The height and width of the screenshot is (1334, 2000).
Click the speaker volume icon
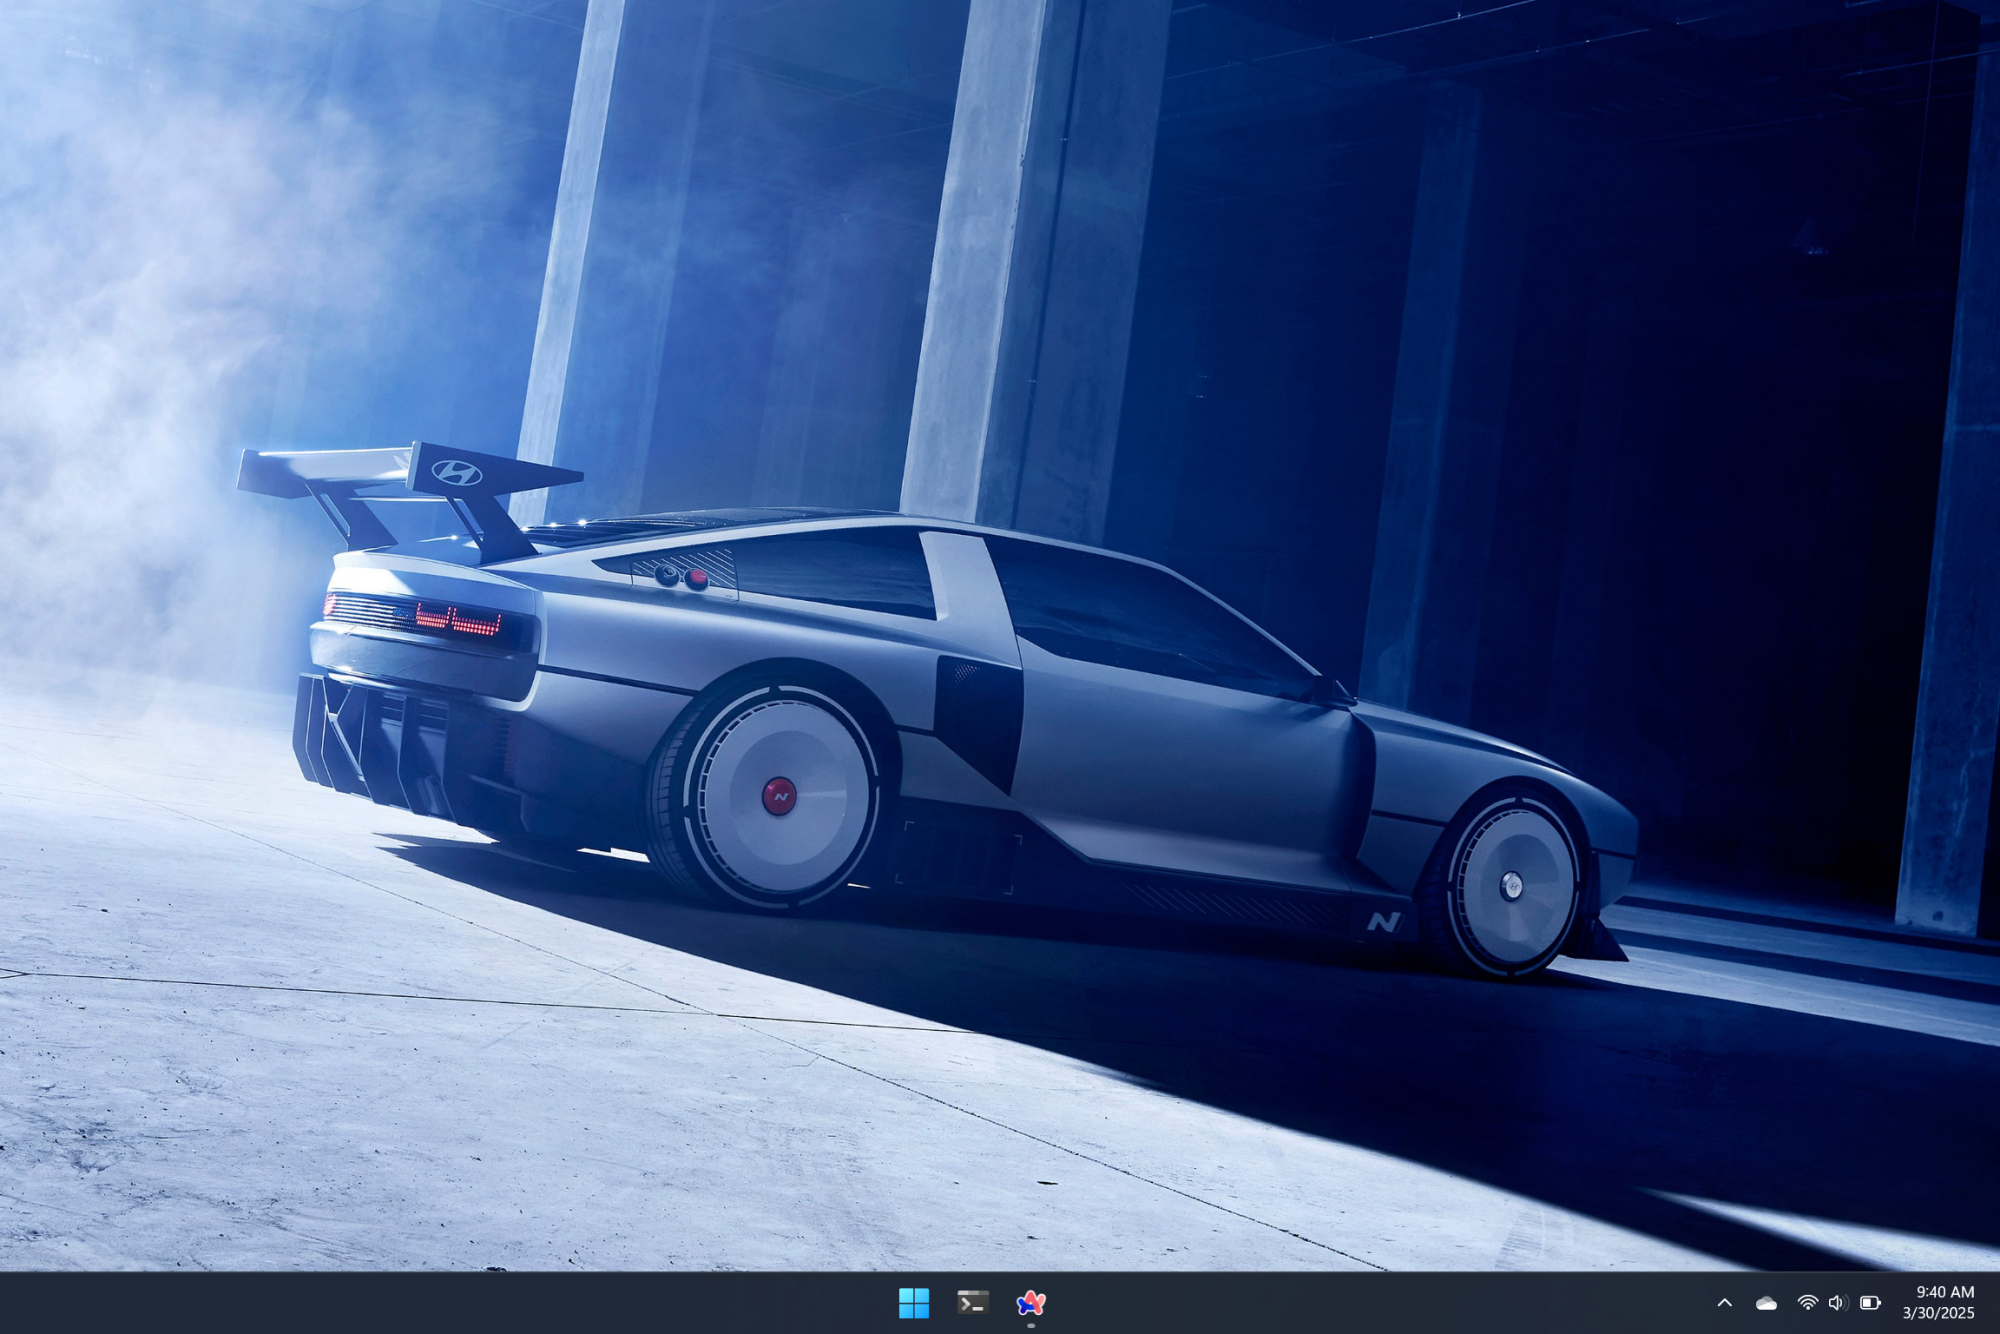[x=1837, y=1302]
